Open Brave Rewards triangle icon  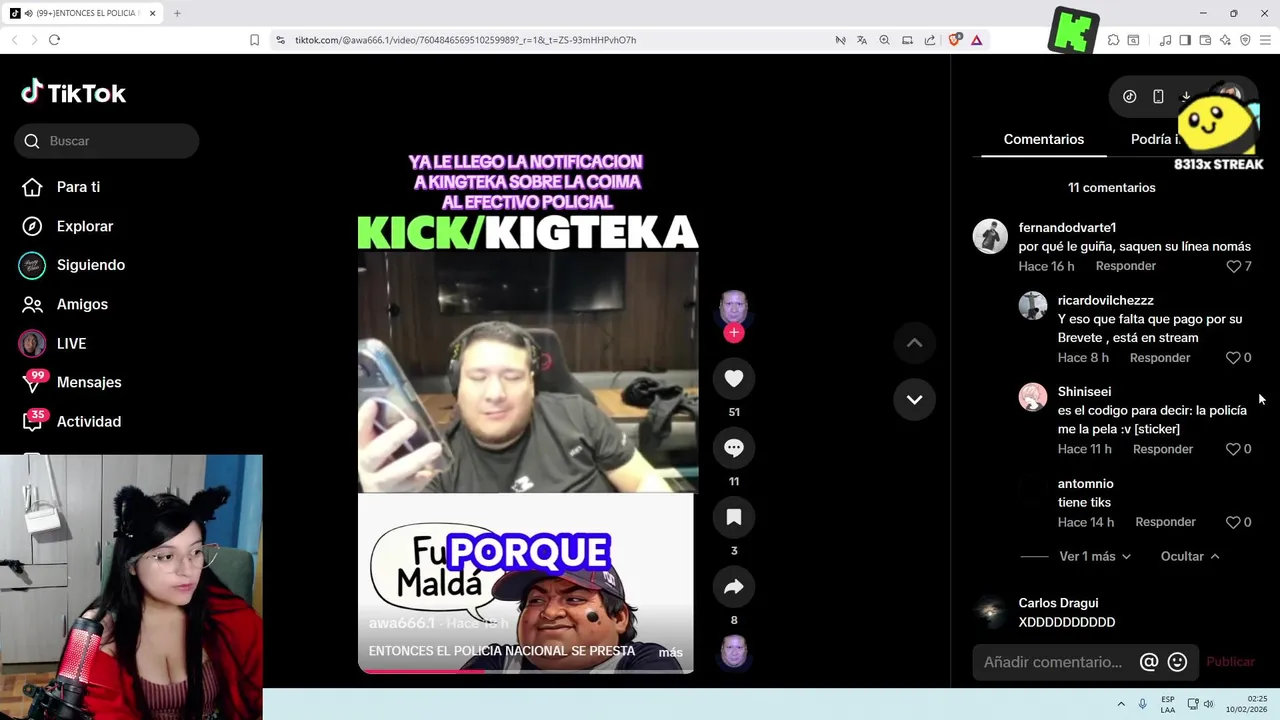tap(976, 40)
